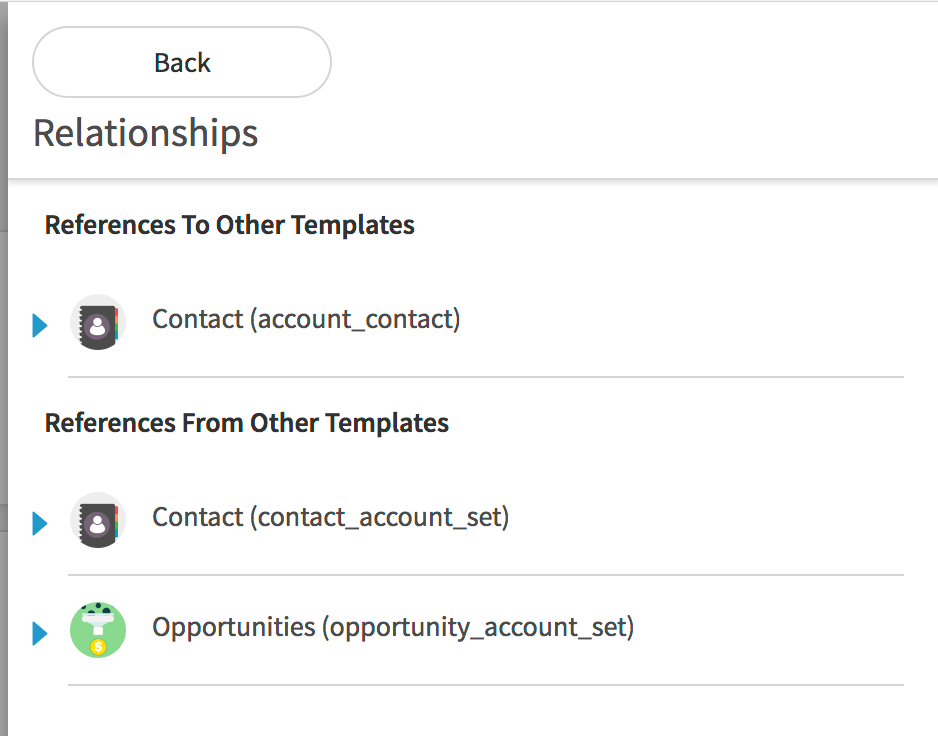938x736 pixels.
Task: Click the References From Other Templates heading
Action: click(x=246, y=423)
